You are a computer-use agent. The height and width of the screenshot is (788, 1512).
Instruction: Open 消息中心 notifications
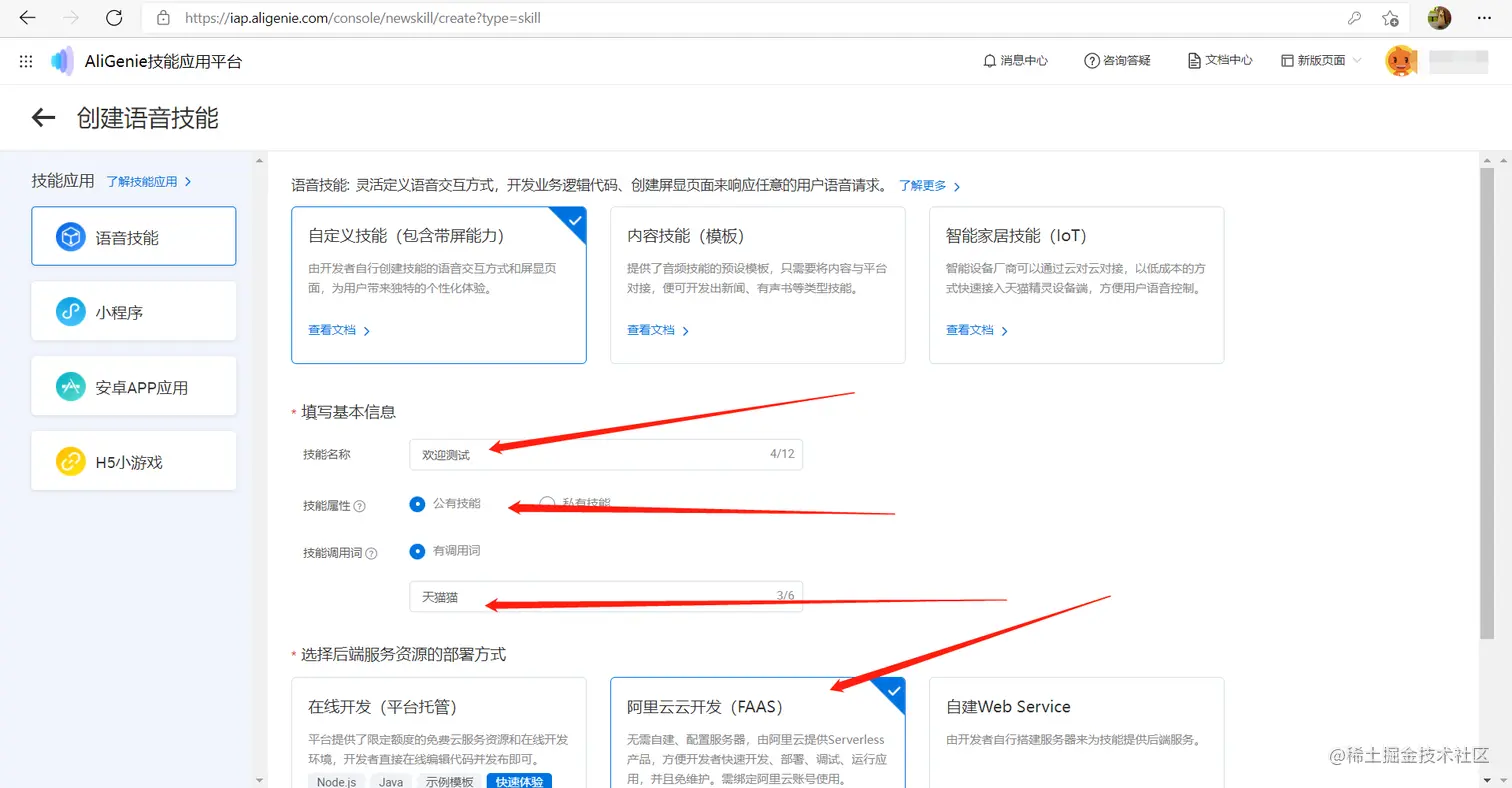tap(1016, 61)
